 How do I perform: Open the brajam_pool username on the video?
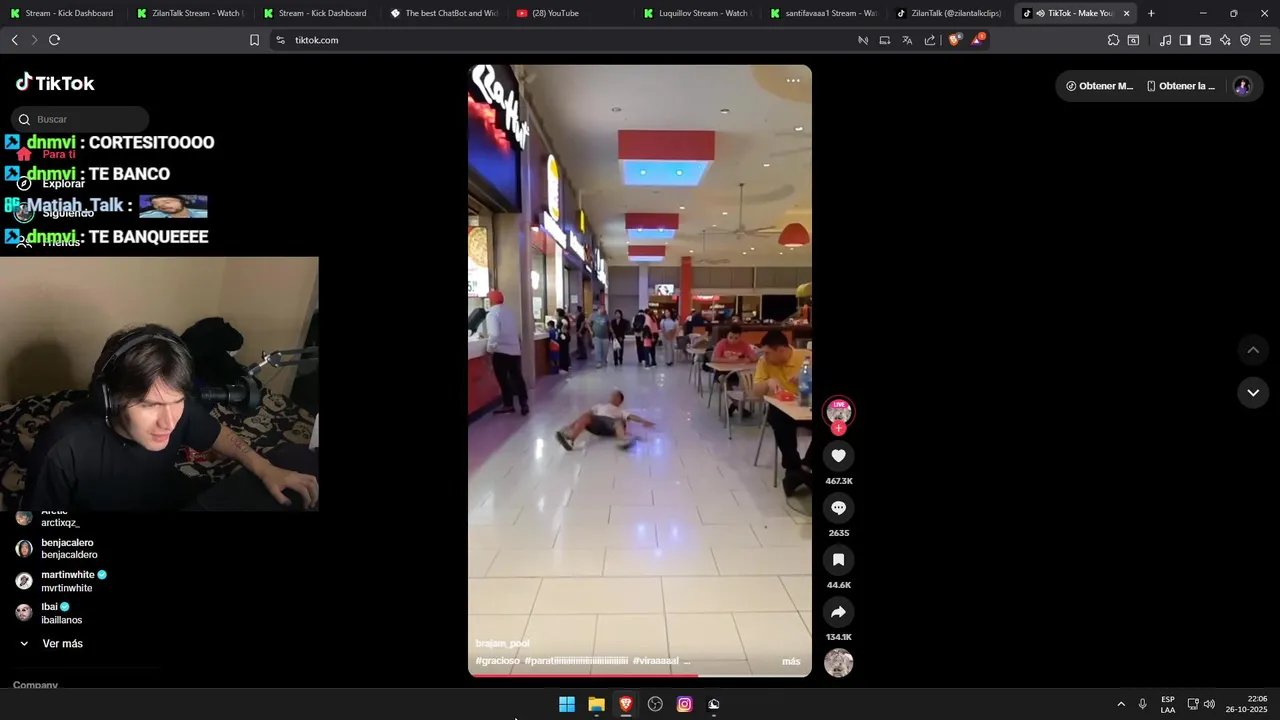(502, 643)
